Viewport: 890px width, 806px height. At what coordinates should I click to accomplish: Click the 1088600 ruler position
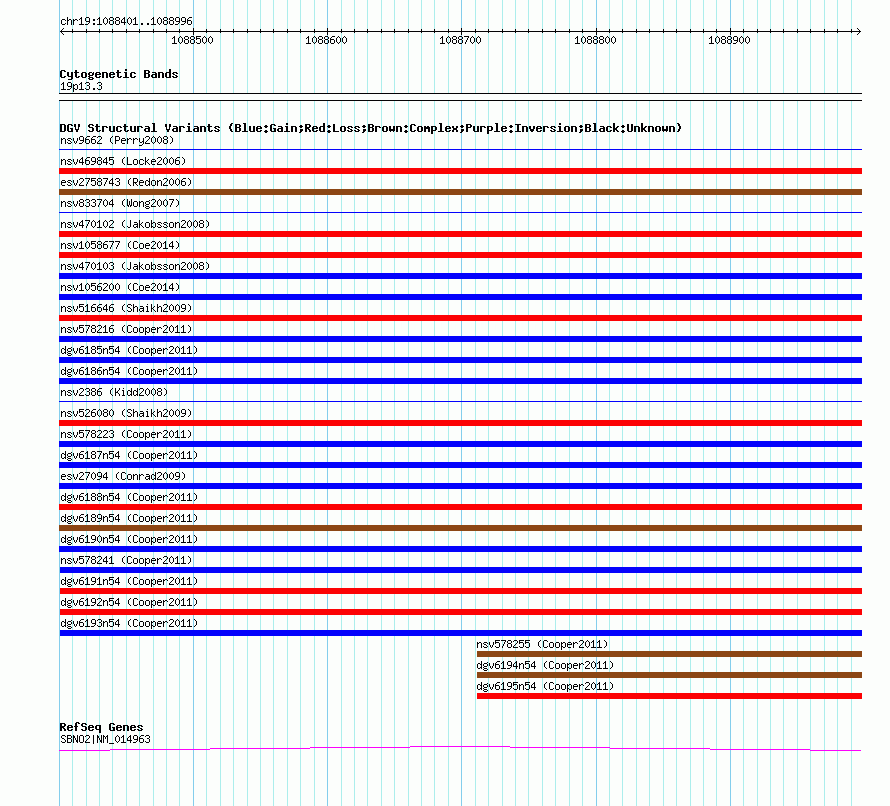pyautogui.click(x=326, y=40)
